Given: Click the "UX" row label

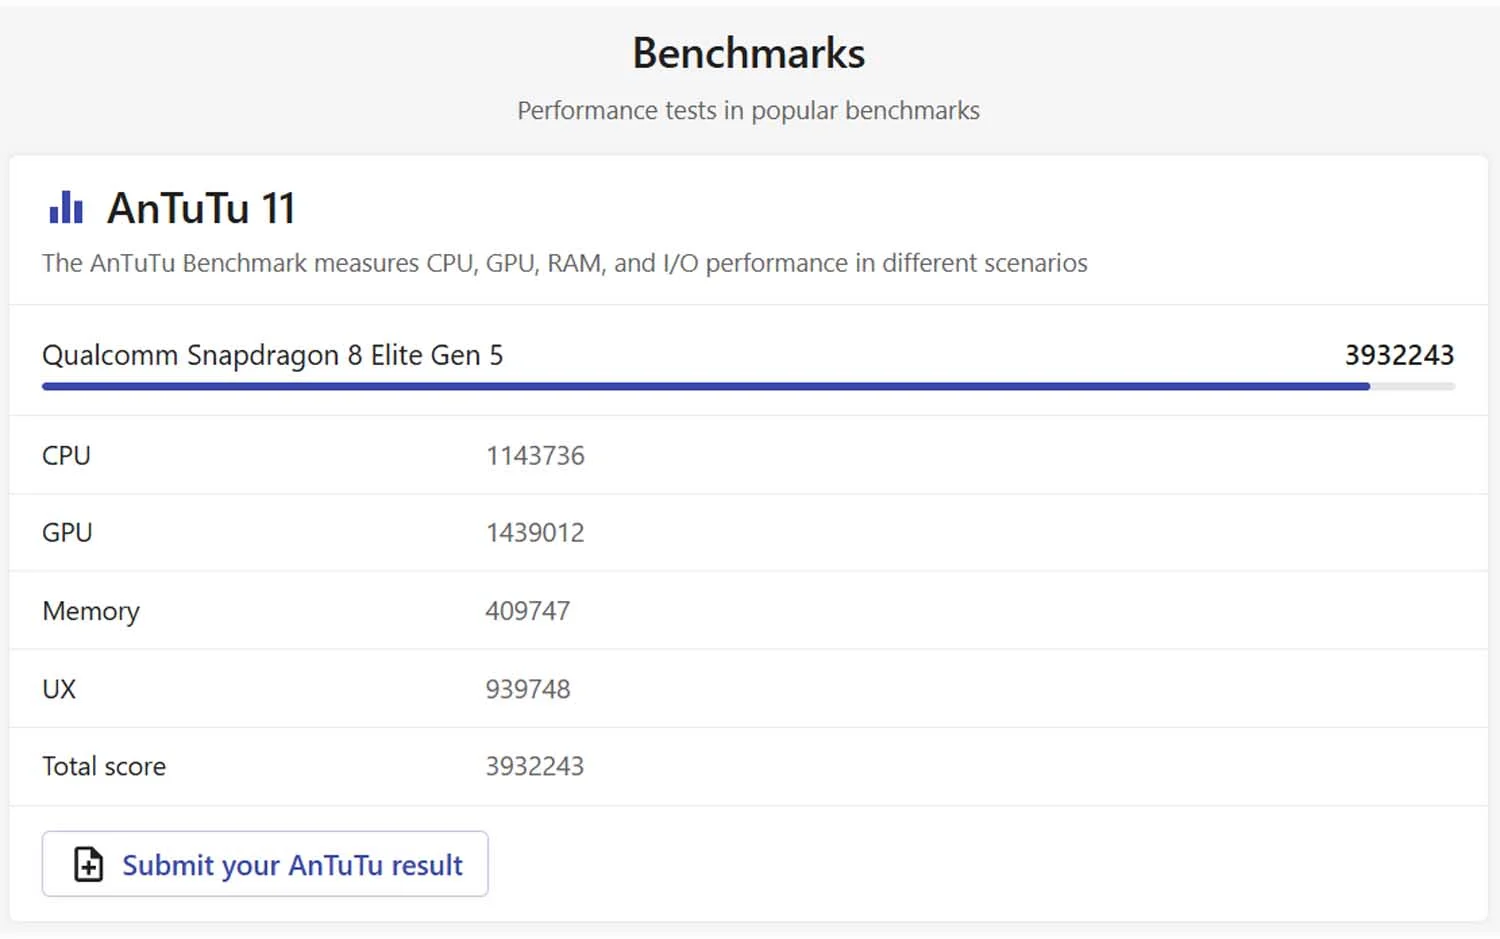Looking at the screenshot, I should (59, 689).
